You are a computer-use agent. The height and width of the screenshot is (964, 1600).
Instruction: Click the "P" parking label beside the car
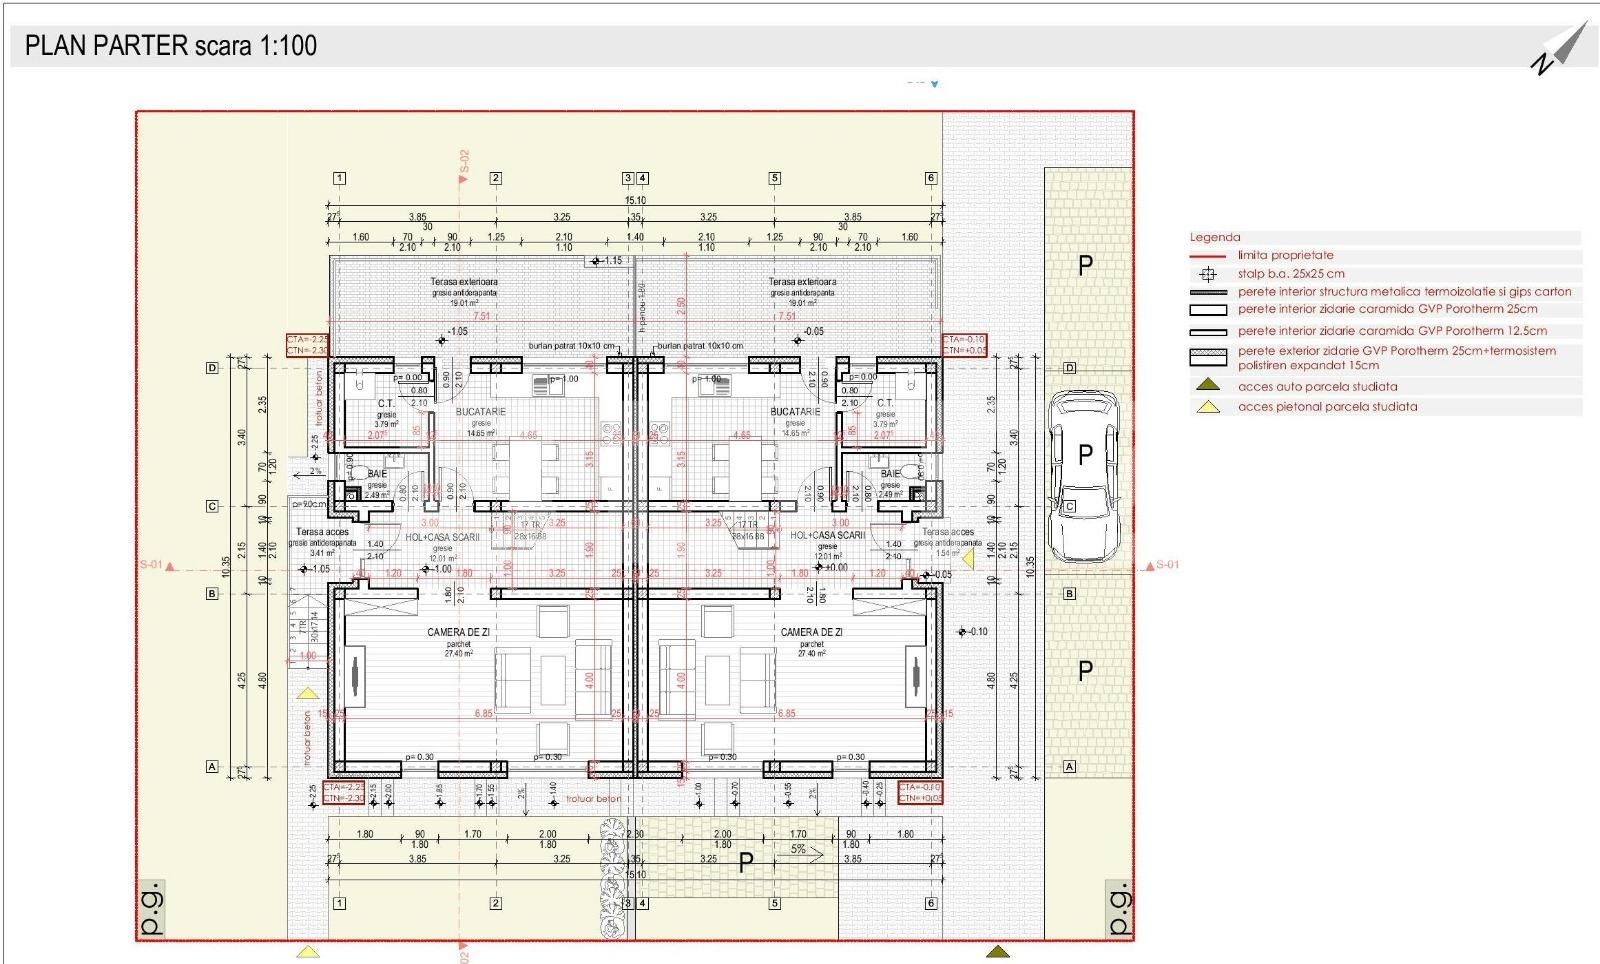click(x=1085, y=454)
